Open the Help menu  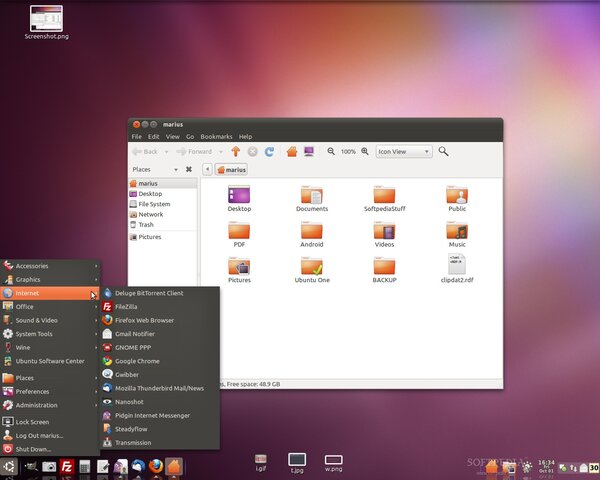[x=245, y=137]
